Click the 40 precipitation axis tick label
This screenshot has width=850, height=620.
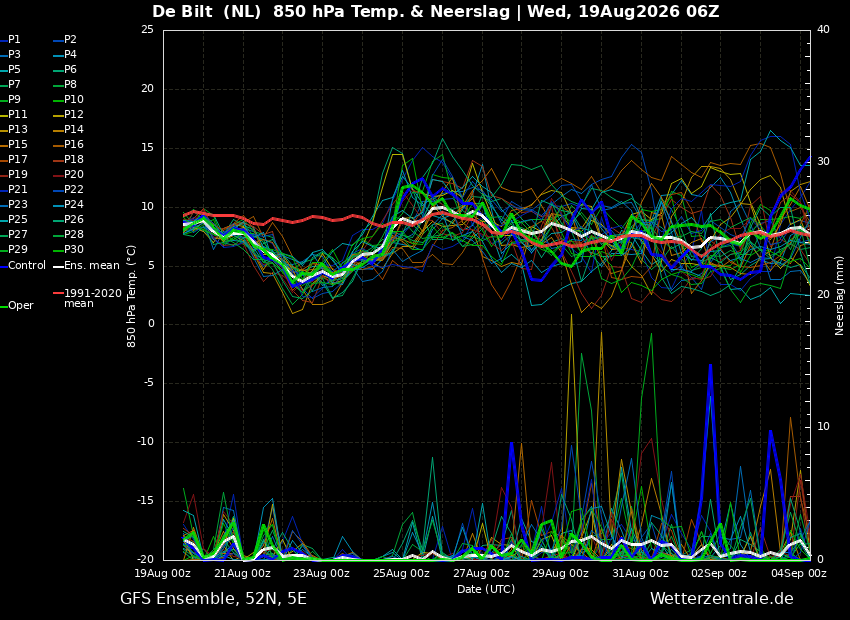coord(823,30)
